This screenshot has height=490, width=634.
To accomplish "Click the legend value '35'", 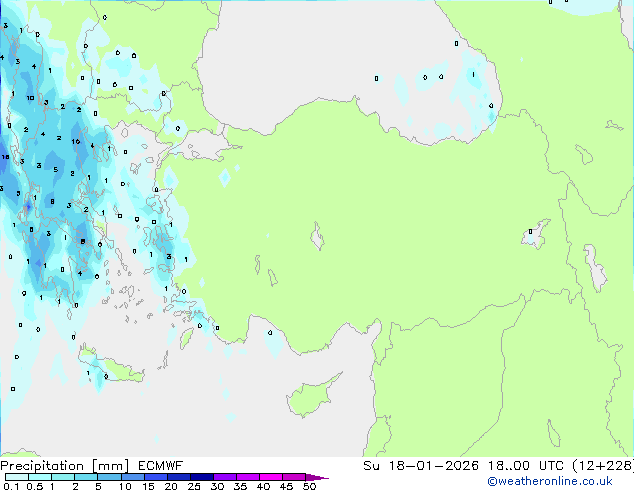I will (240, 486).
